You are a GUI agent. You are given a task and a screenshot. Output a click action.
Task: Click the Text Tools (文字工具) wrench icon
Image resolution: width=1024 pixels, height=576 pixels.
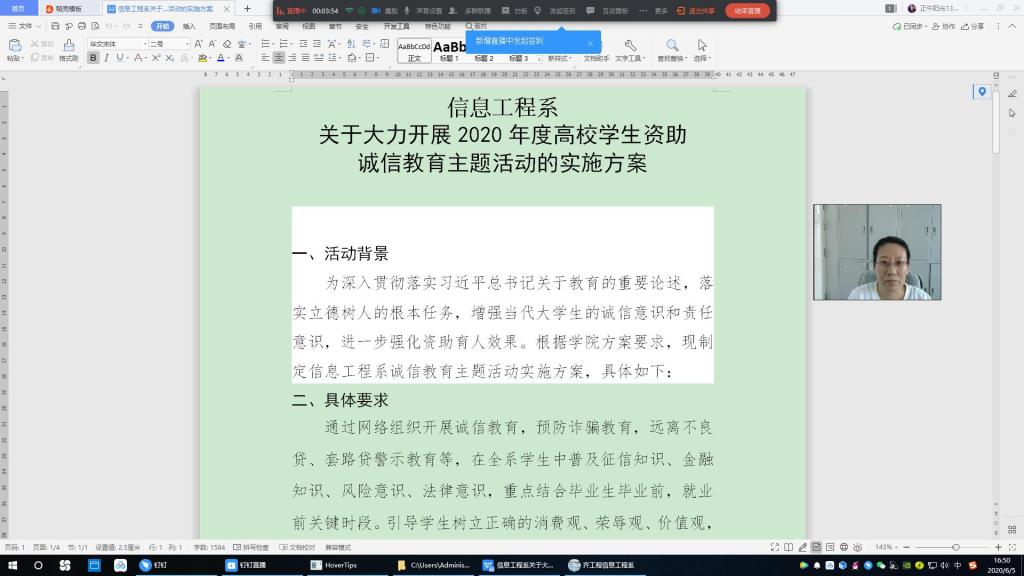pyautogui.click(x=629, y=46)
